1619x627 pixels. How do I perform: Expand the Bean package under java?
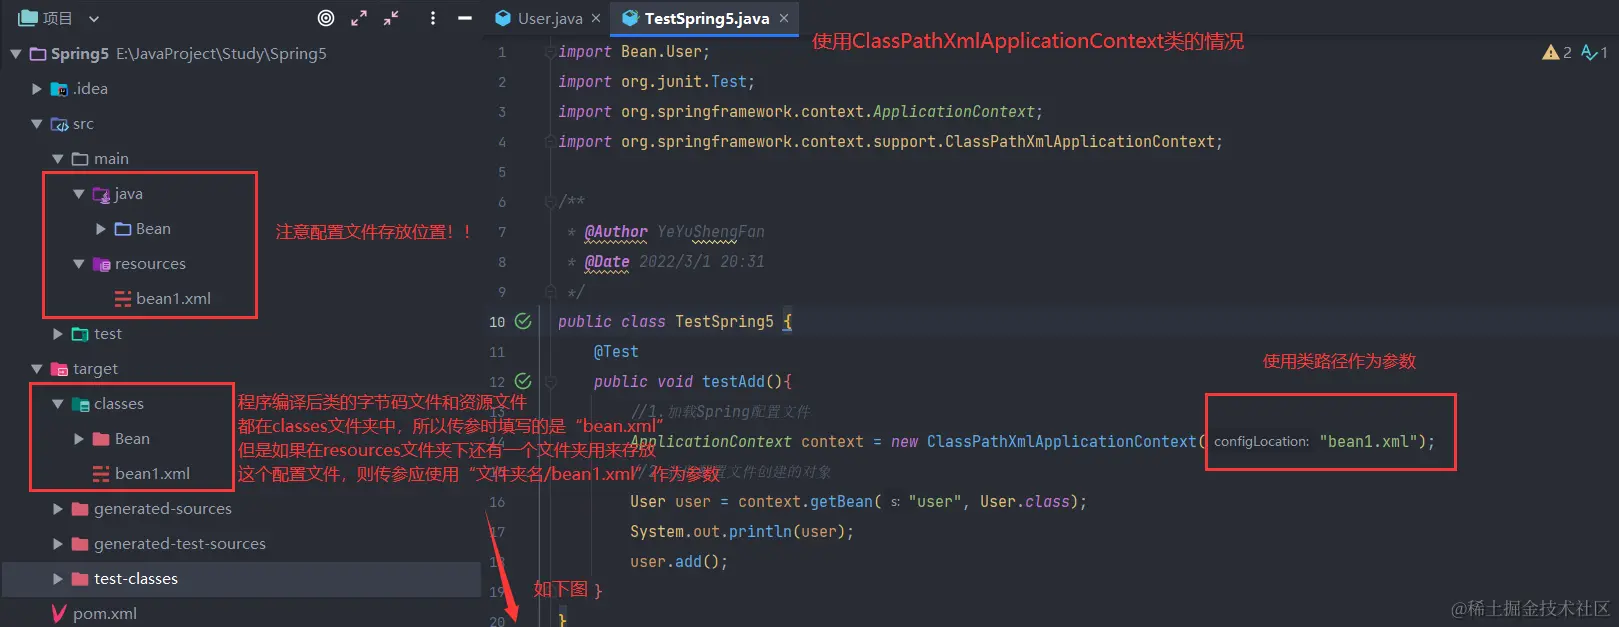tap(101, 229)
